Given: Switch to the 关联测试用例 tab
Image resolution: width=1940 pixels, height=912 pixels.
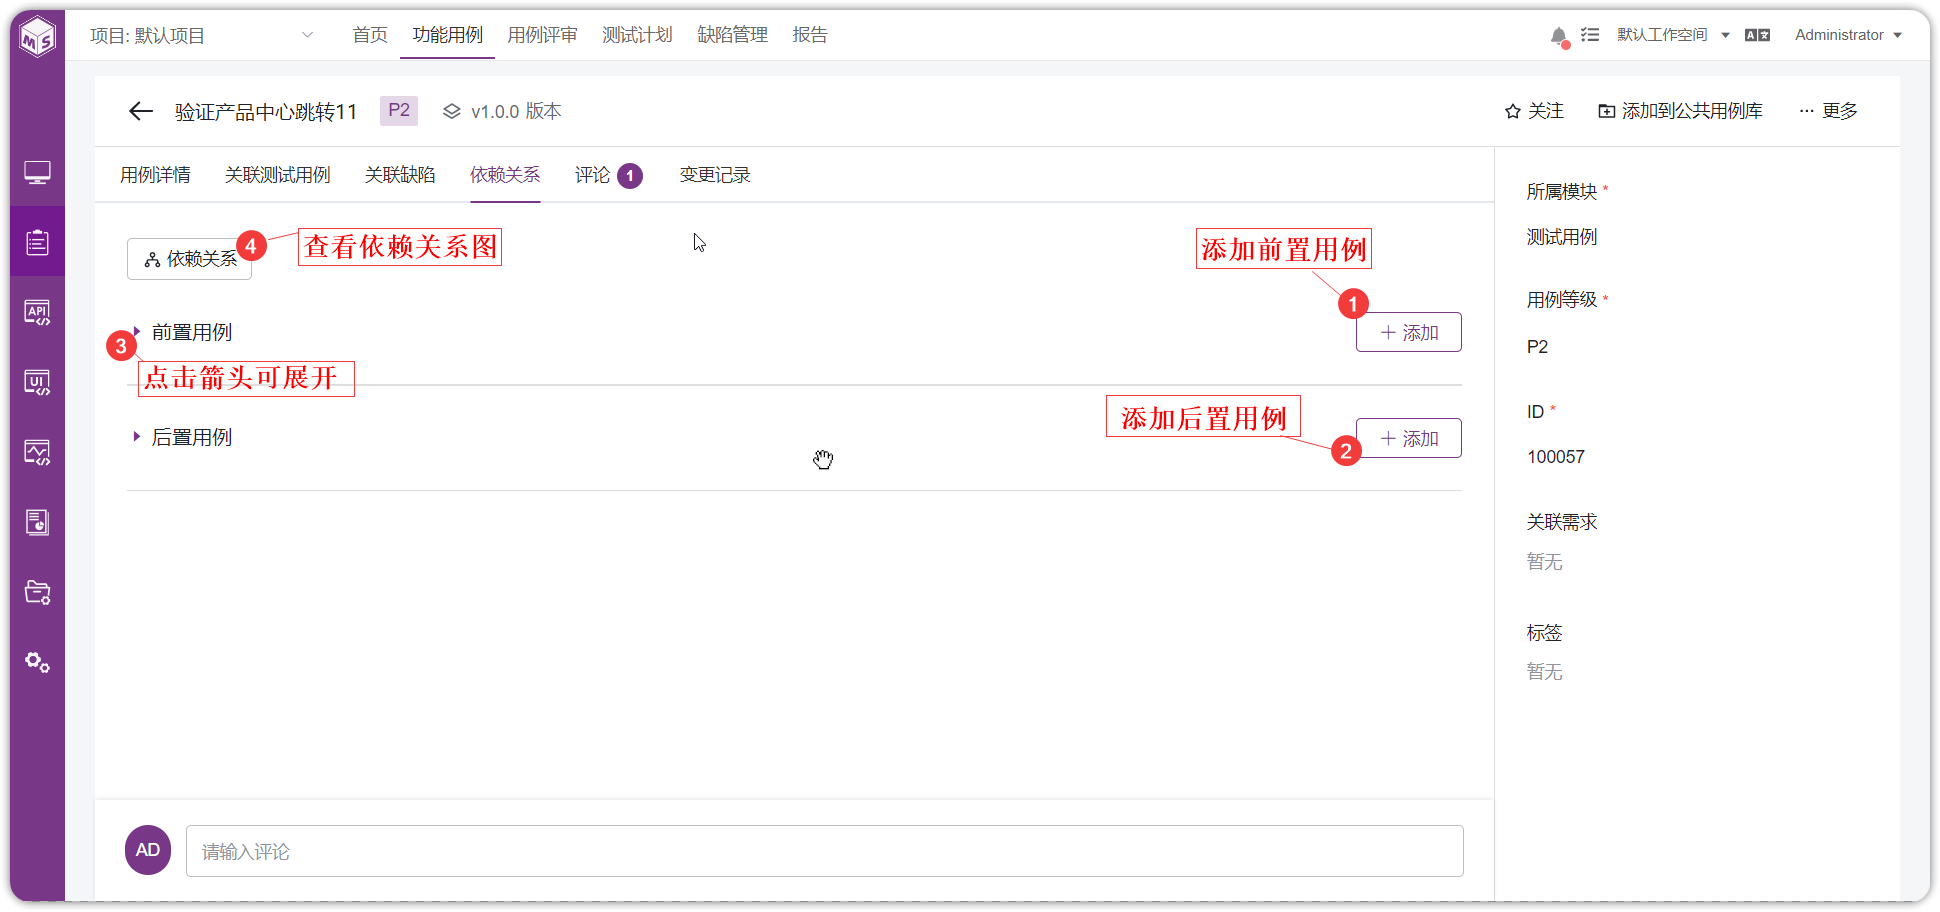Looking at the screenshot, I should click(x=277, y=175).
